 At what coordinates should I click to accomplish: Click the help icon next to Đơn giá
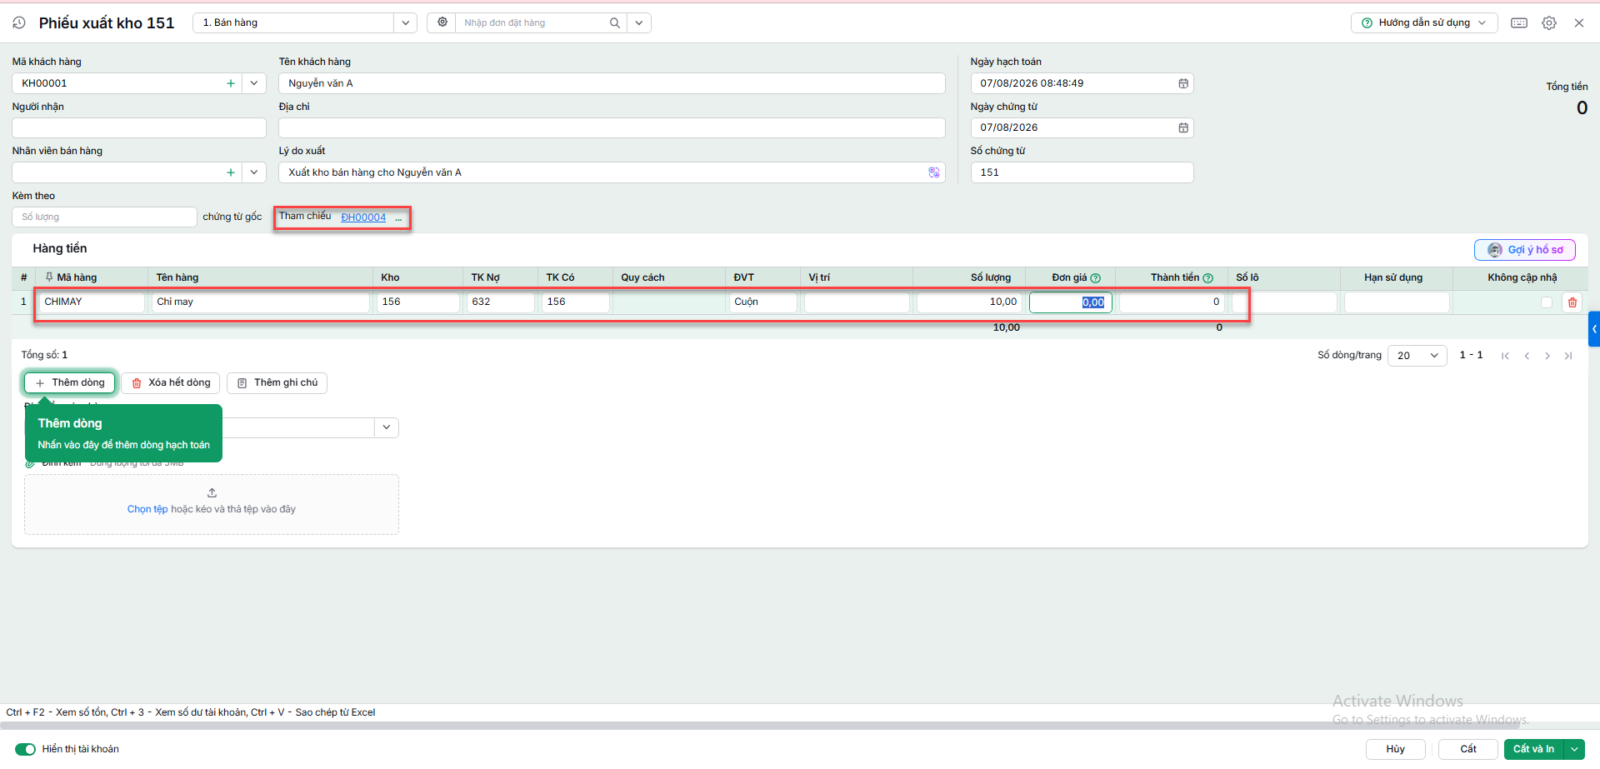tap(1096, 278)
